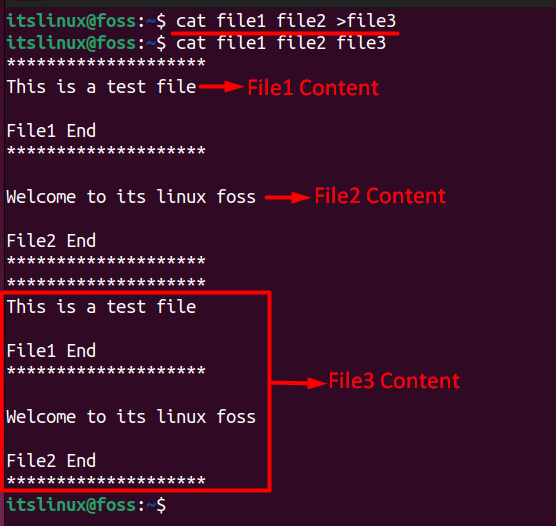Screen dimensions: 556x526
Task: Click the red arrow pointing to File2 Content
Action: tap(288, 197)
